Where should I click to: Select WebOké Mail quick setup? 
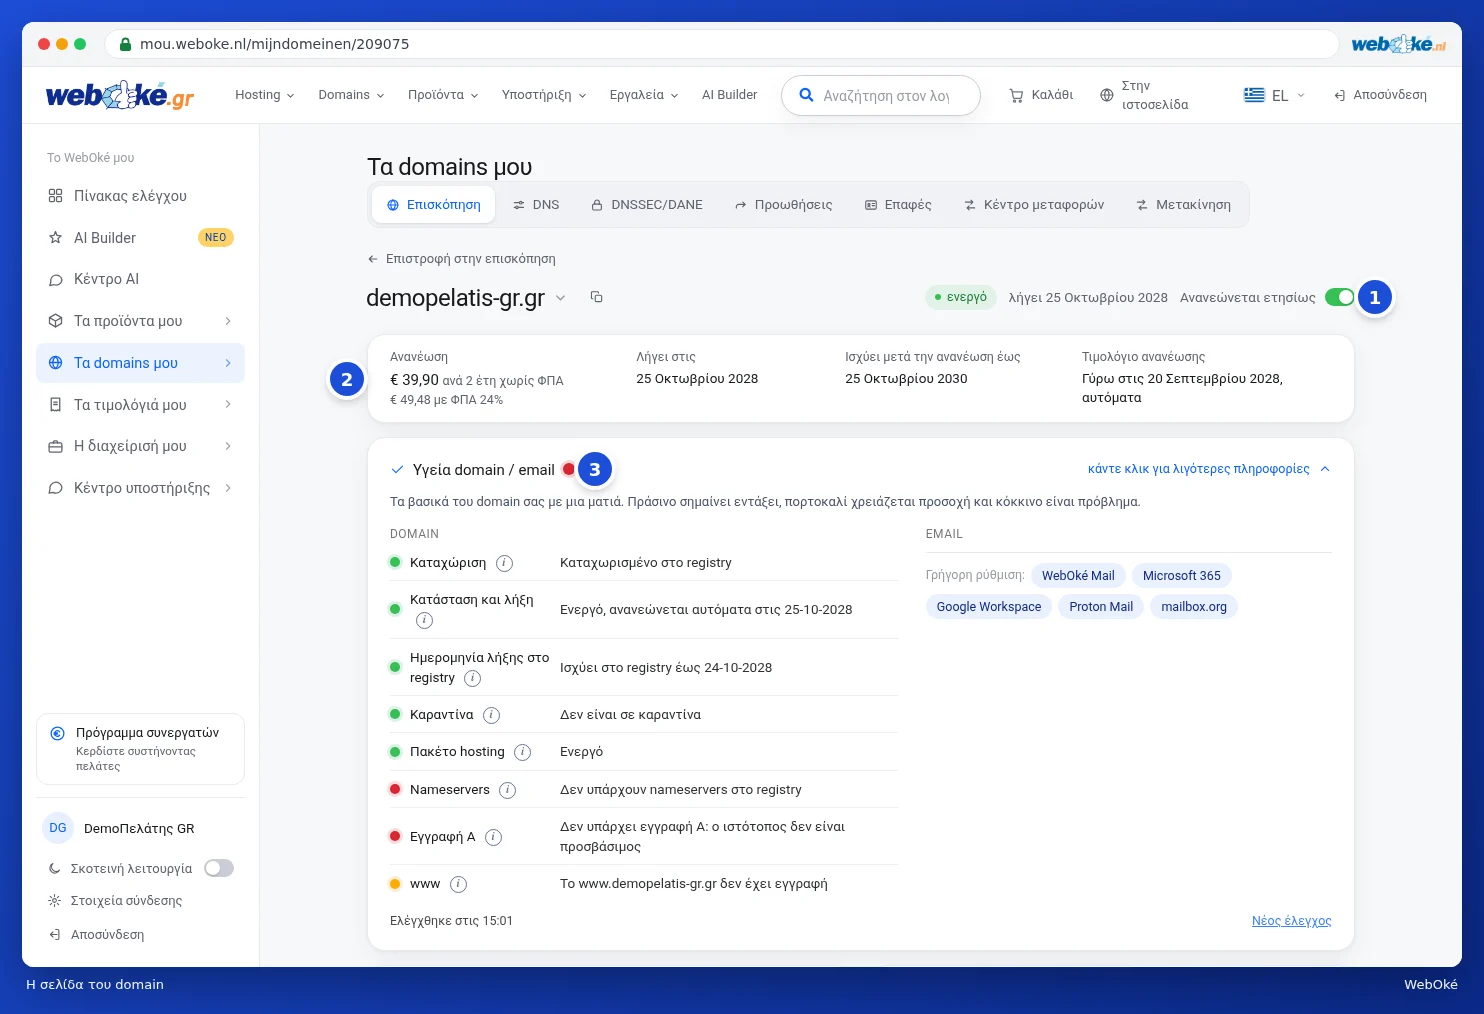coord(1078,576)
